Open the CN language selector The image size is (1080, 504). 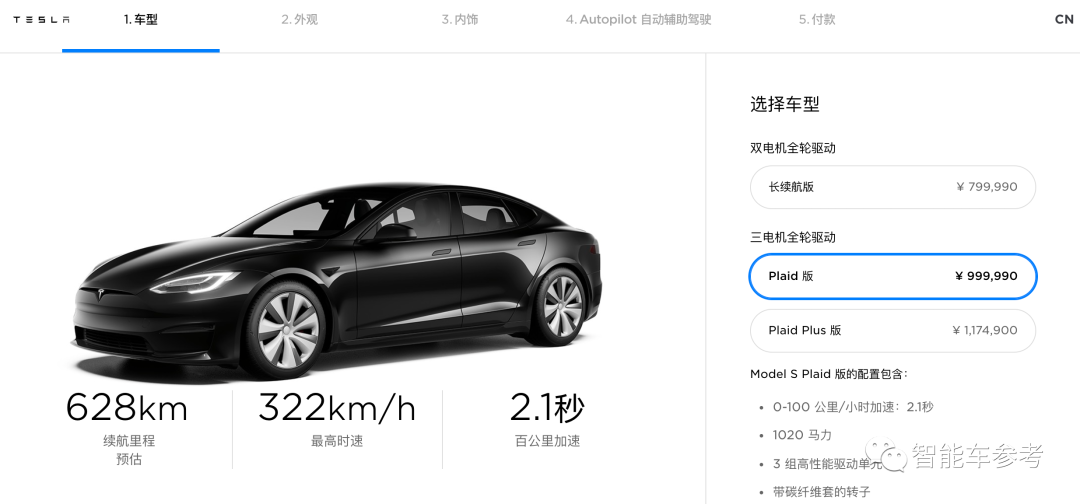tap(1064, 19)
